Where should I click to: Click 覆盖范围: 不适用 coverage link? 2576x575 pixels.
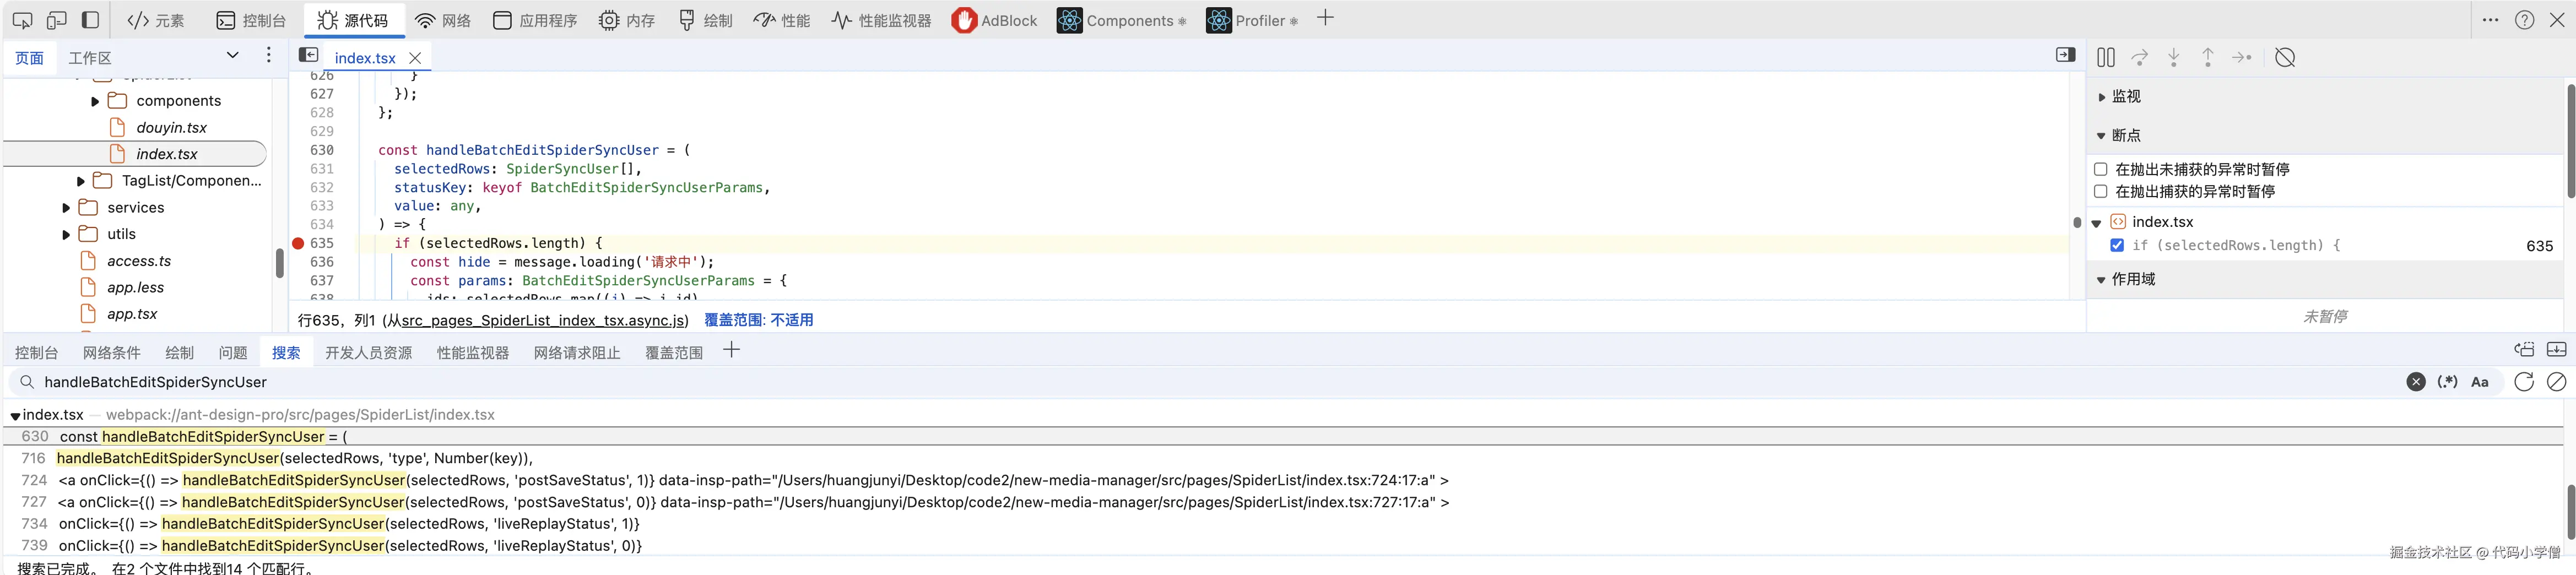[758, 320]
